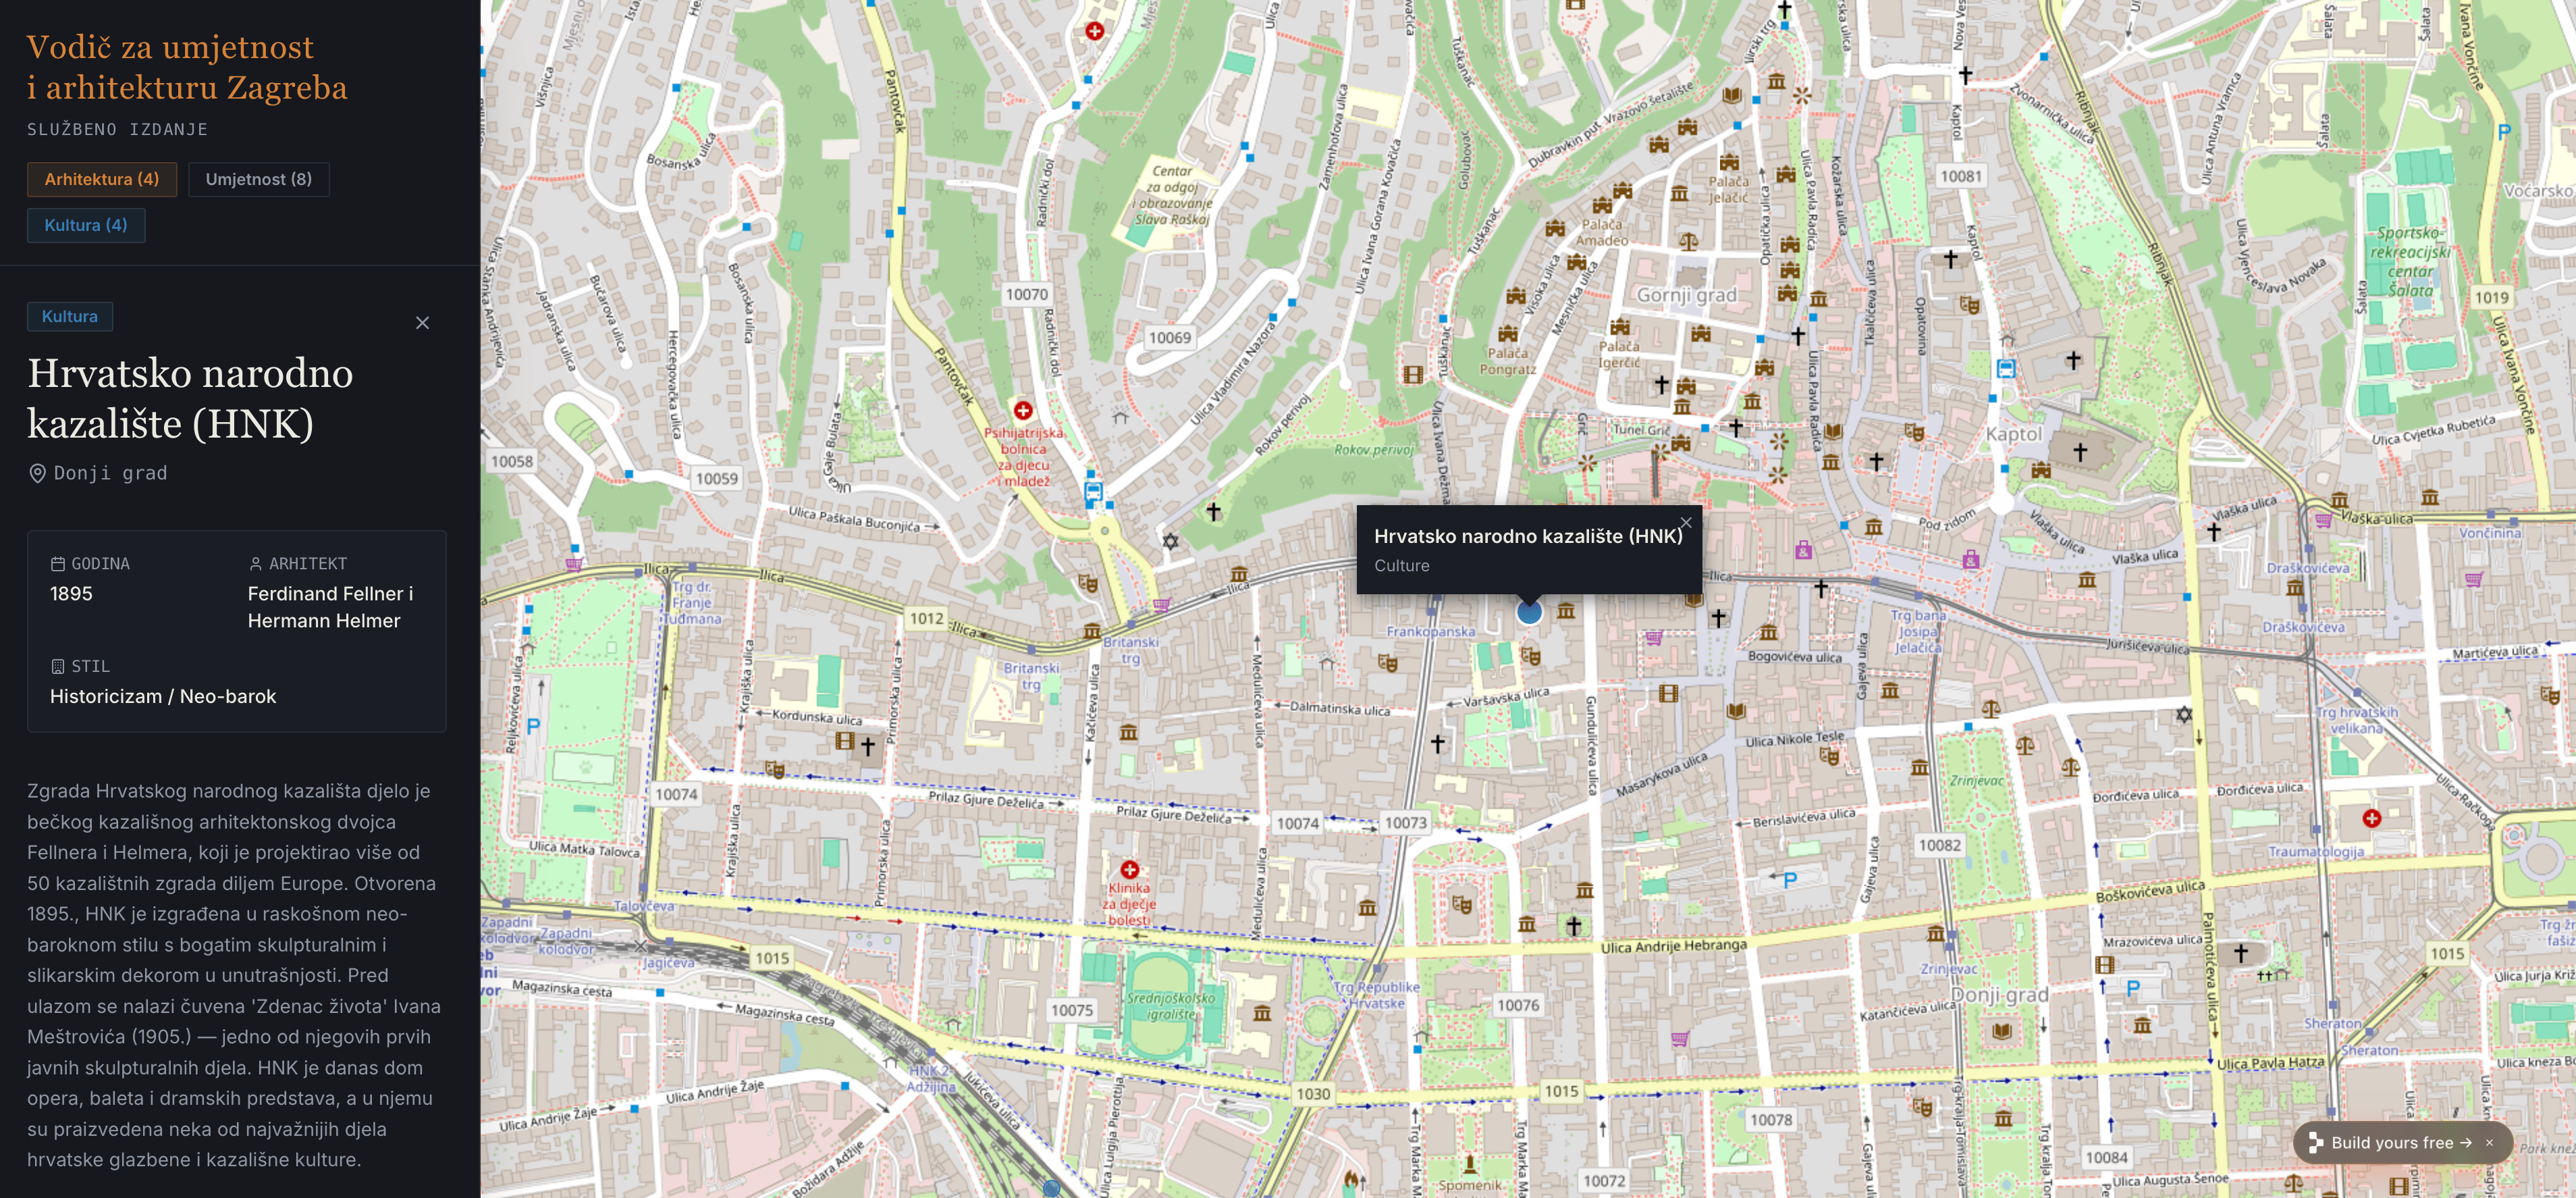Click the 'Kaptol' map label
2576x1198 pixels.
point(2014,434)
